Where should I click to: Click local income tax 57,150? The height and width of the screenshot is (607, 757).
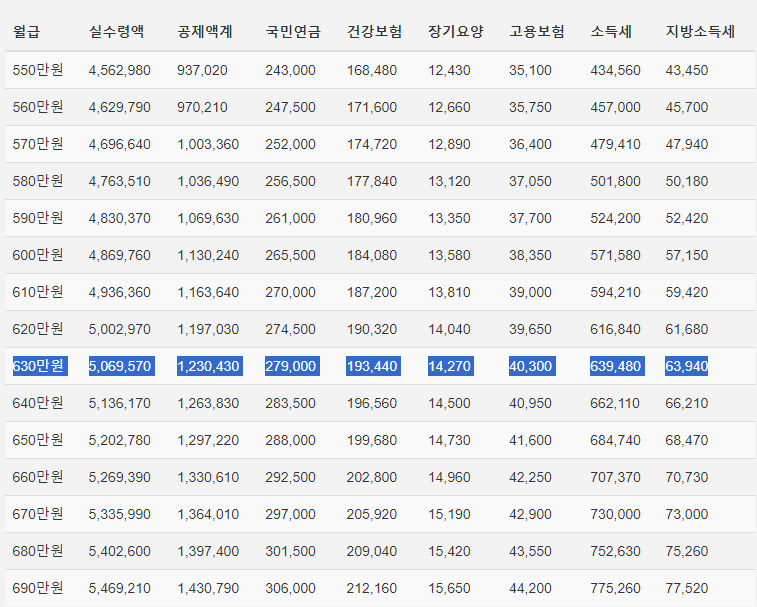coord(687,255)
